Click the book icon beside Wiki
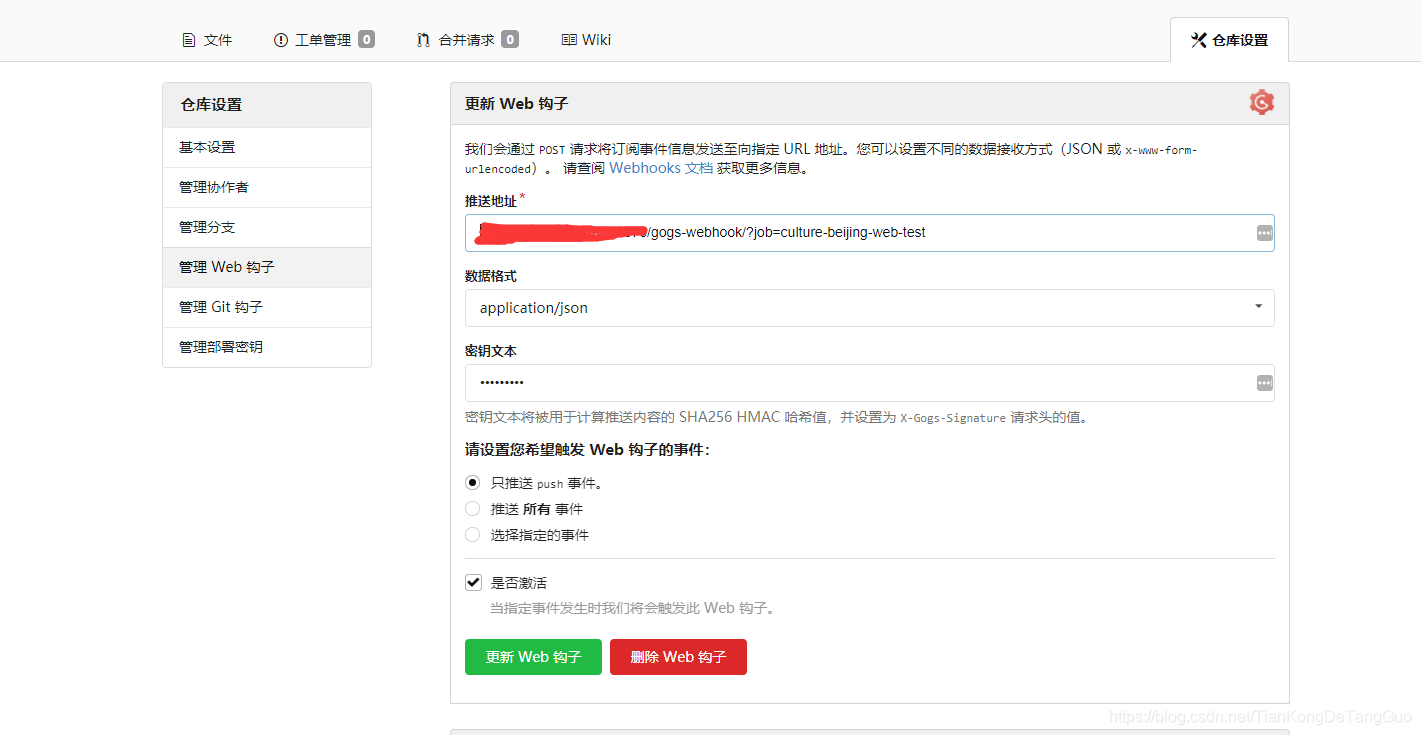The height and width of the screenshot is (735, 1421). coord(569,40)
